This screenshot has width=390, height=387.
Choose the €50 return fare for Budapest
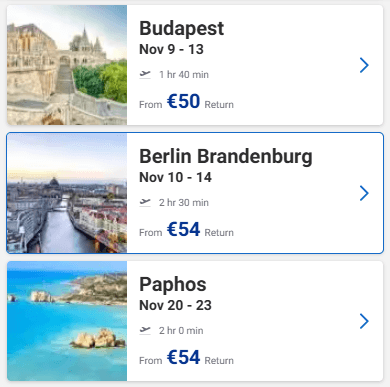[186, 101]
